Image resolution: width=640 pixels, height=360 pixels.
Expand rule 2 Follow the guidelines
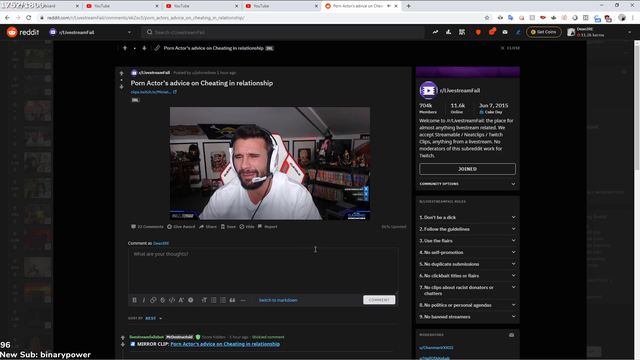467,229
